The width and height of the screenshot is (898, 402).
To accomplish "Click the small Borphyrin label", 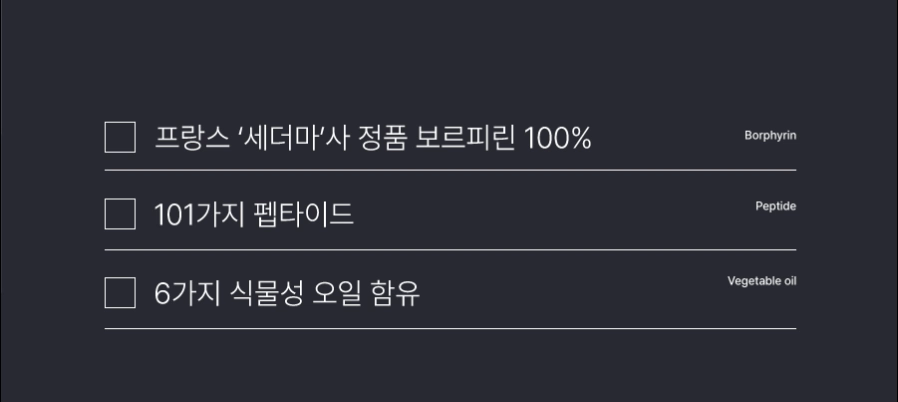I will [770, 135].
